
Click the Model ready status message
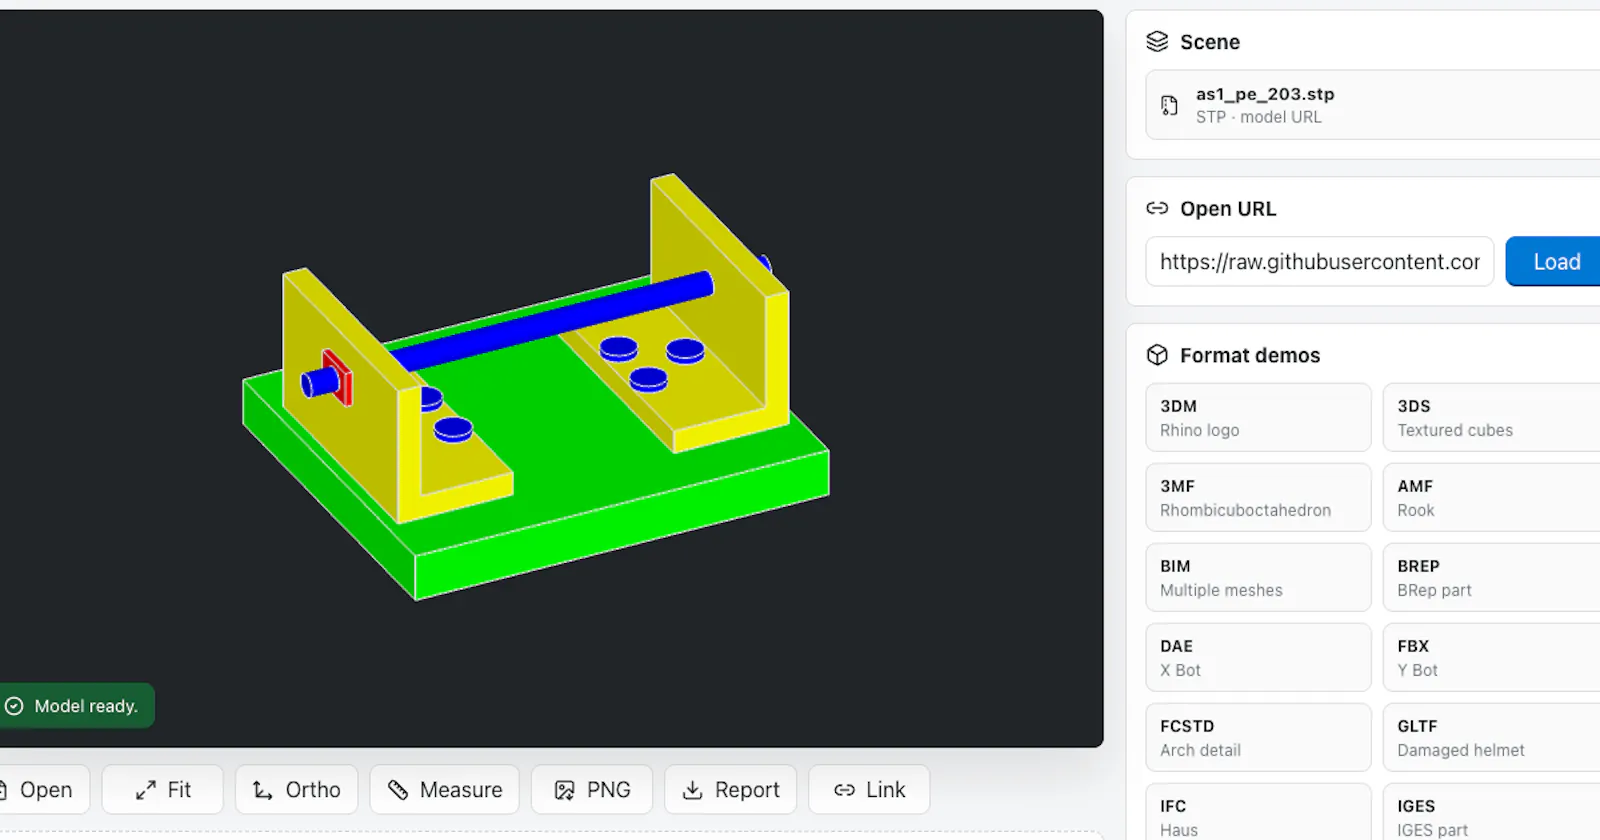[x=77, y=706]
